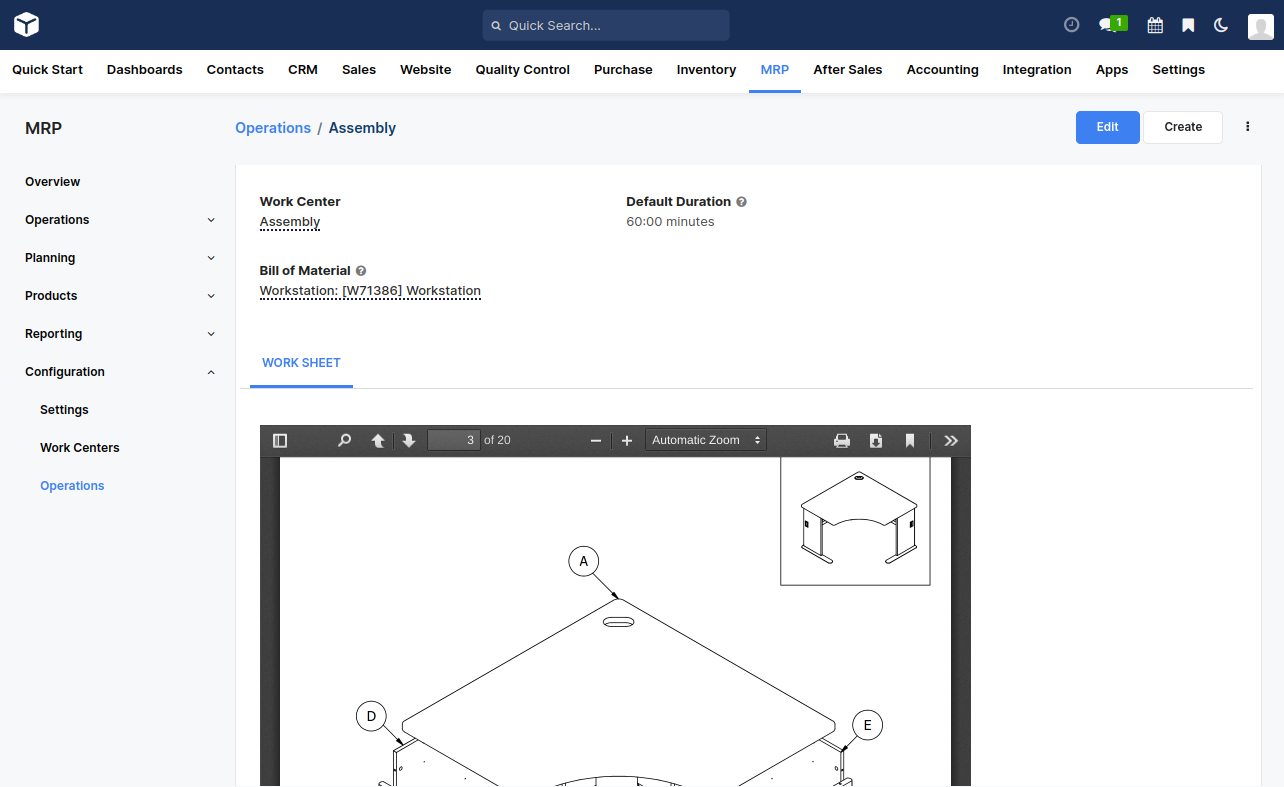Screen dimensions: 1284x787
Task: Select the WORK SHEET tab
Action: 301,363
